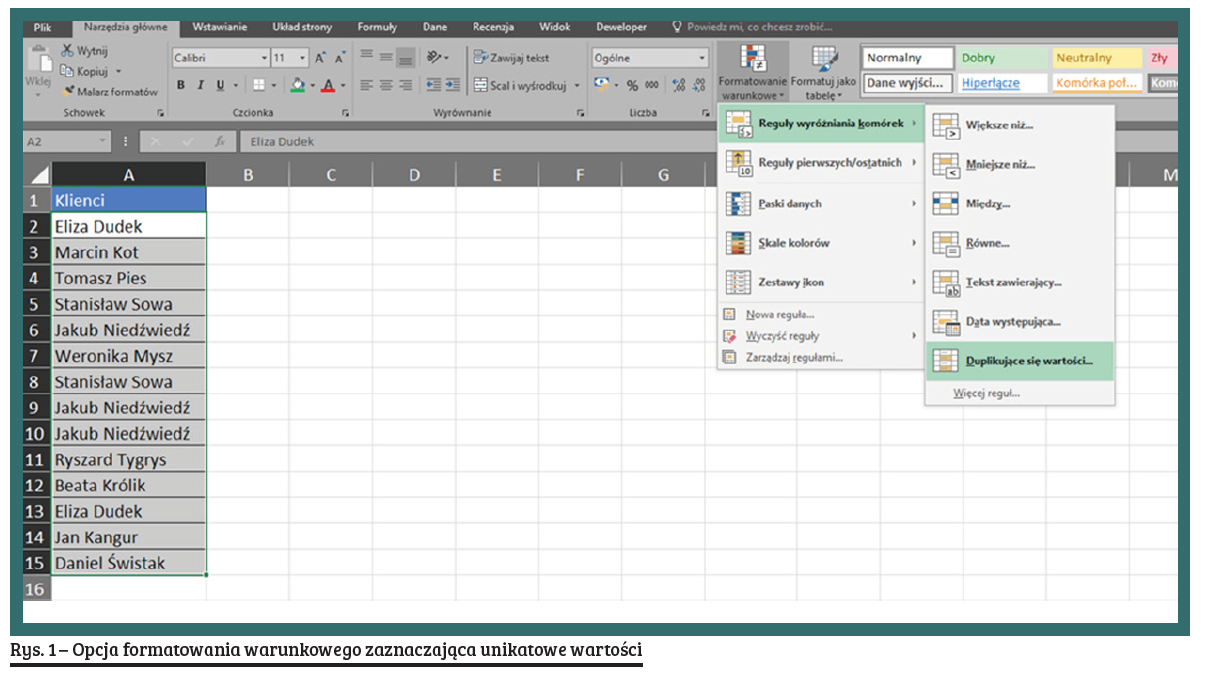Select the Dobry cell style
1209x677 pixels.
(1003, 58)
